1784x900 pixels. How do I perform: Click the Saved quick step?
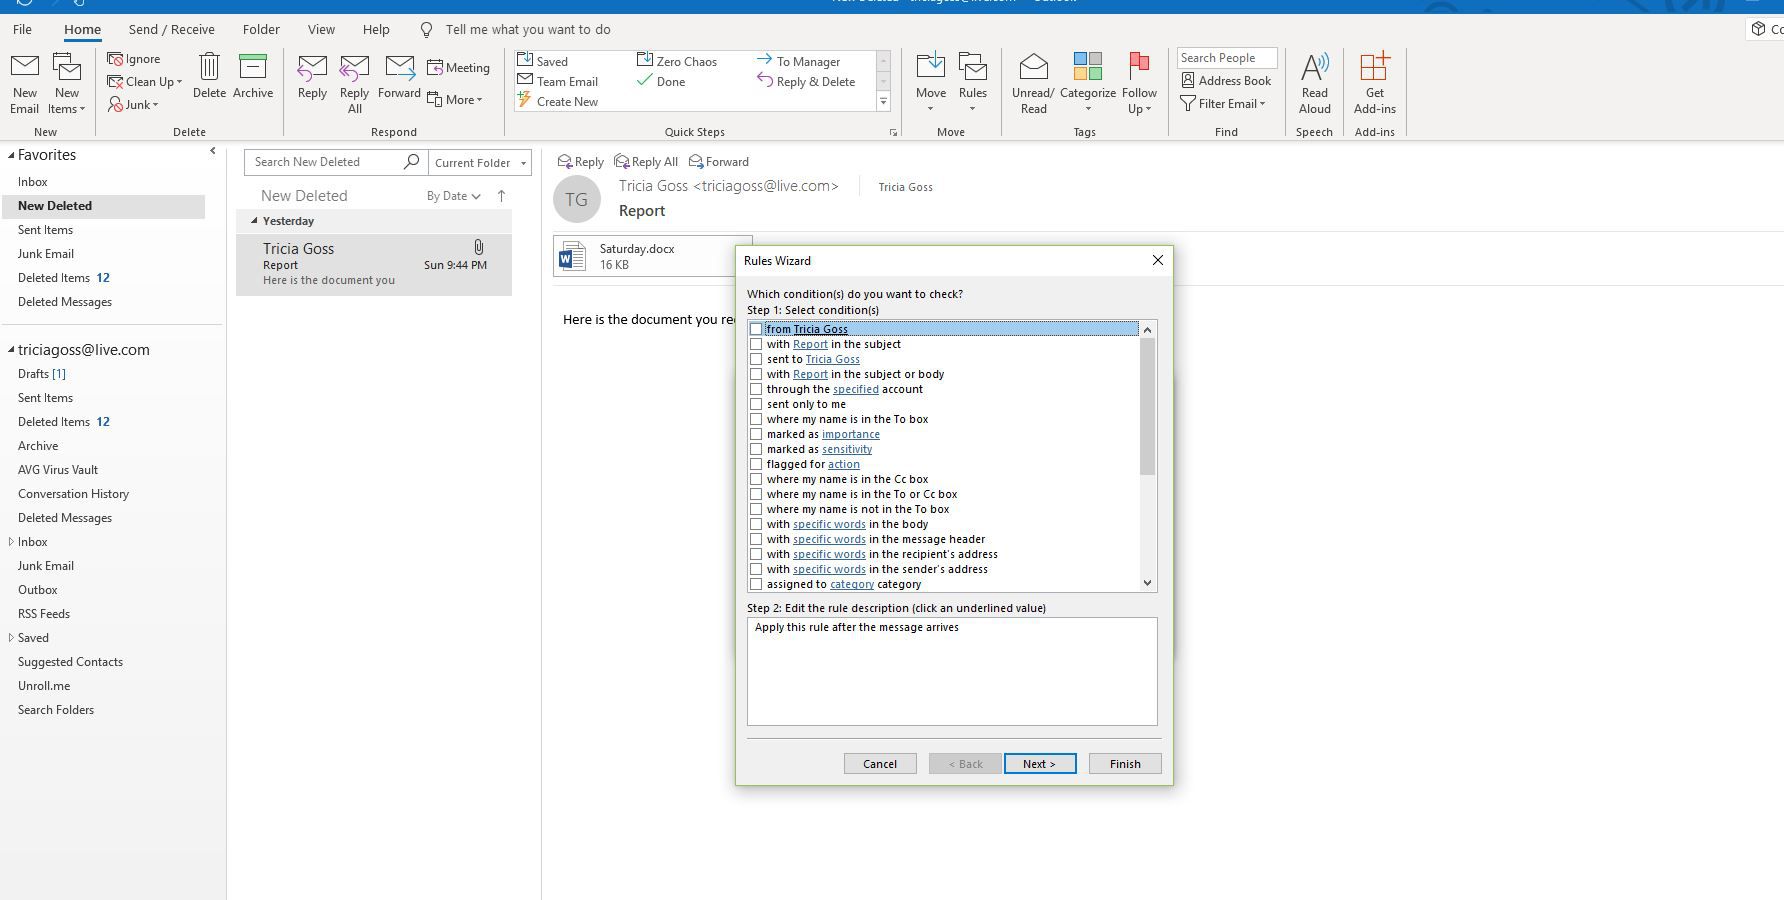click(543, 61)
